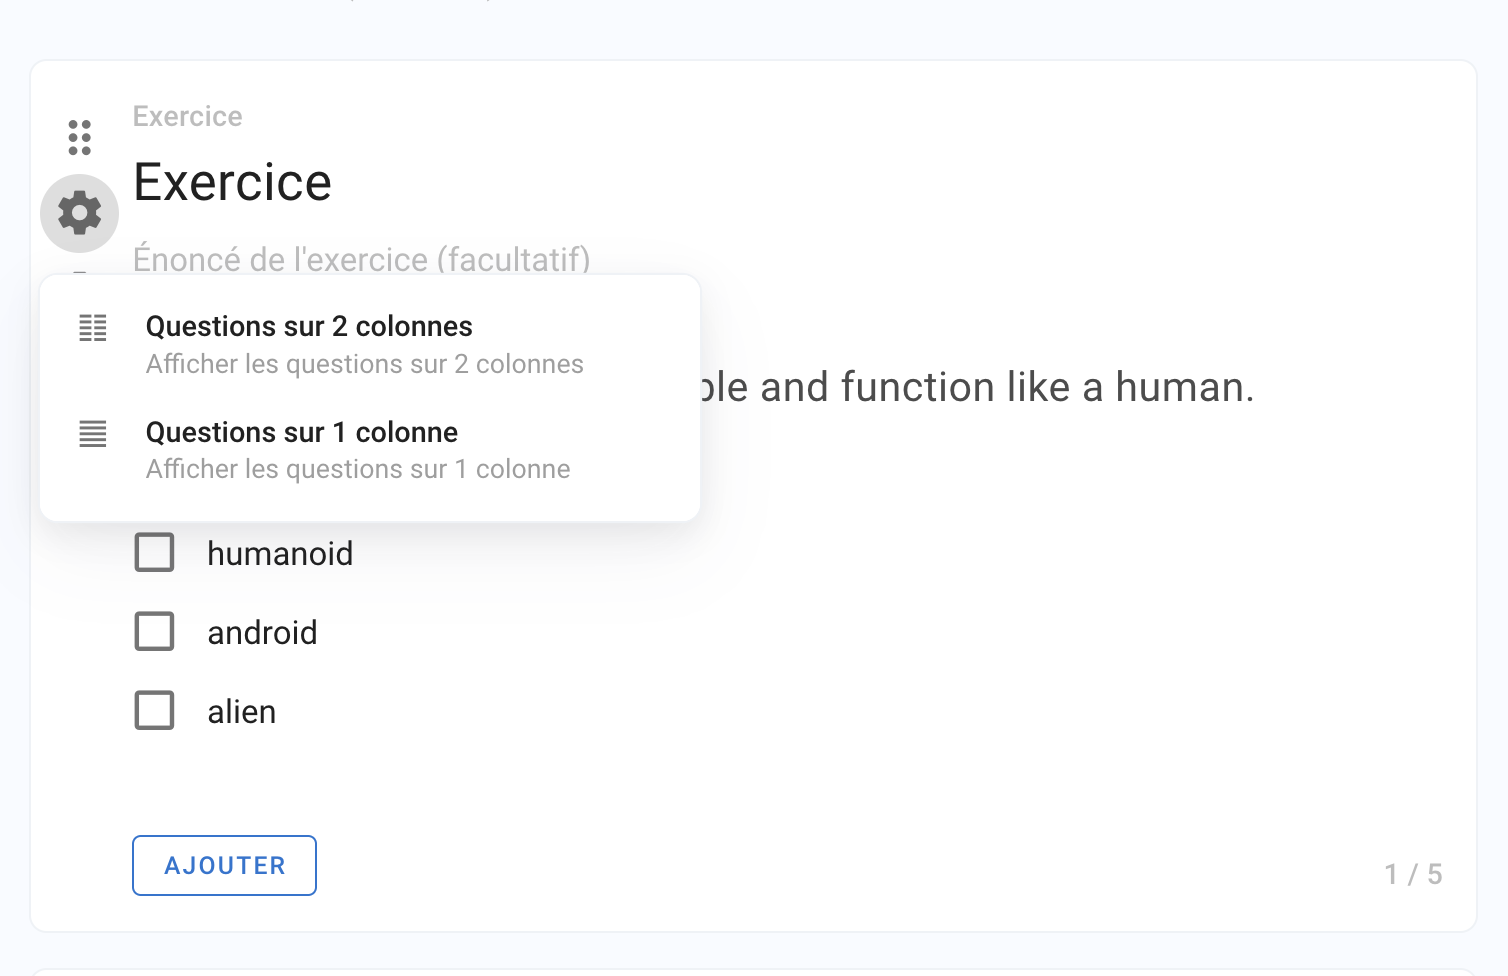
Task: Click the six-dot drag handle icon
Action: (80, 137)
